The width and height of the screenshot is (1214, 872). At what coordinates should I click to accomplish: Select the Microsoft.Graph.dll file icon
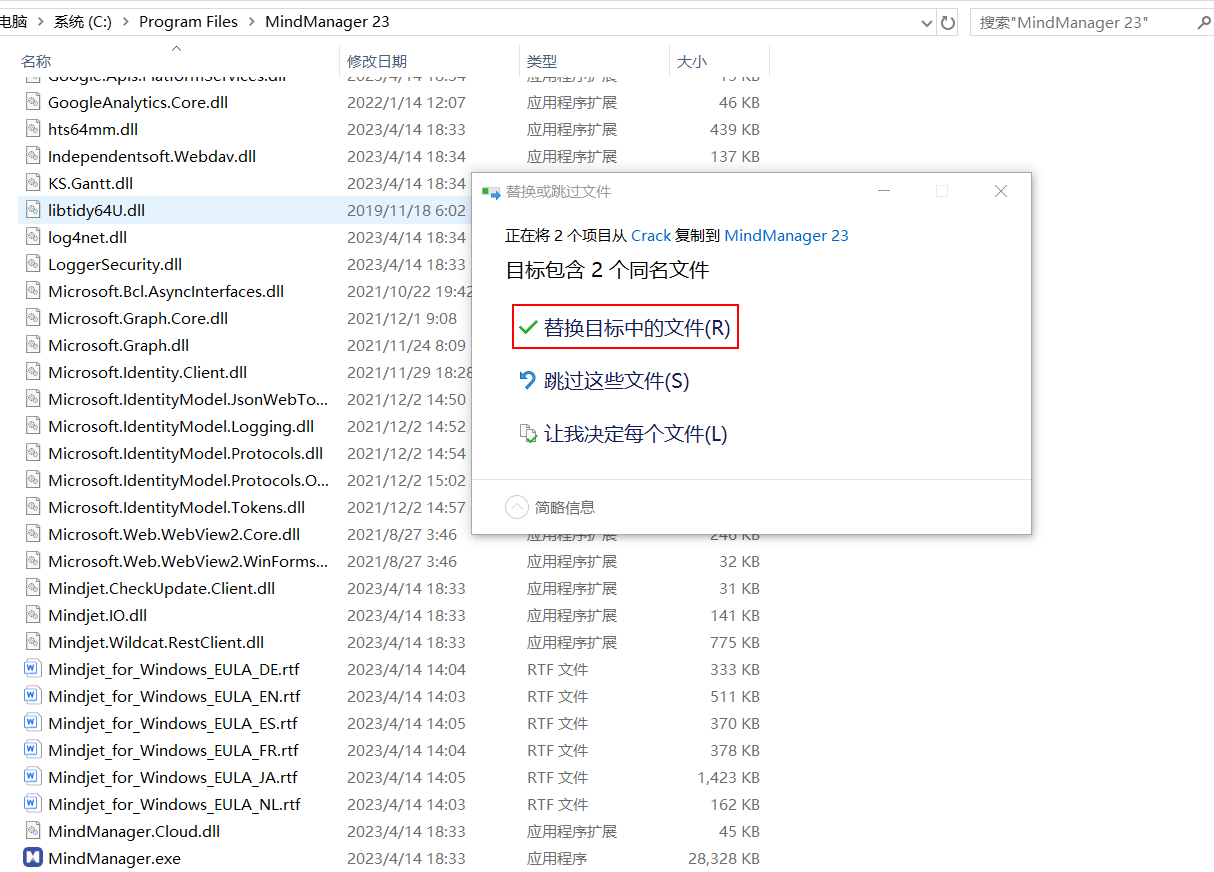[32, 345]
